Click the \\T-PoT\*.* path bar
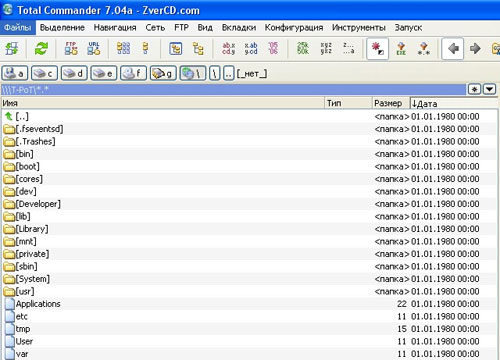Image resolution: width=500 pixels, height=360 pixels. [x=233, y=89]
